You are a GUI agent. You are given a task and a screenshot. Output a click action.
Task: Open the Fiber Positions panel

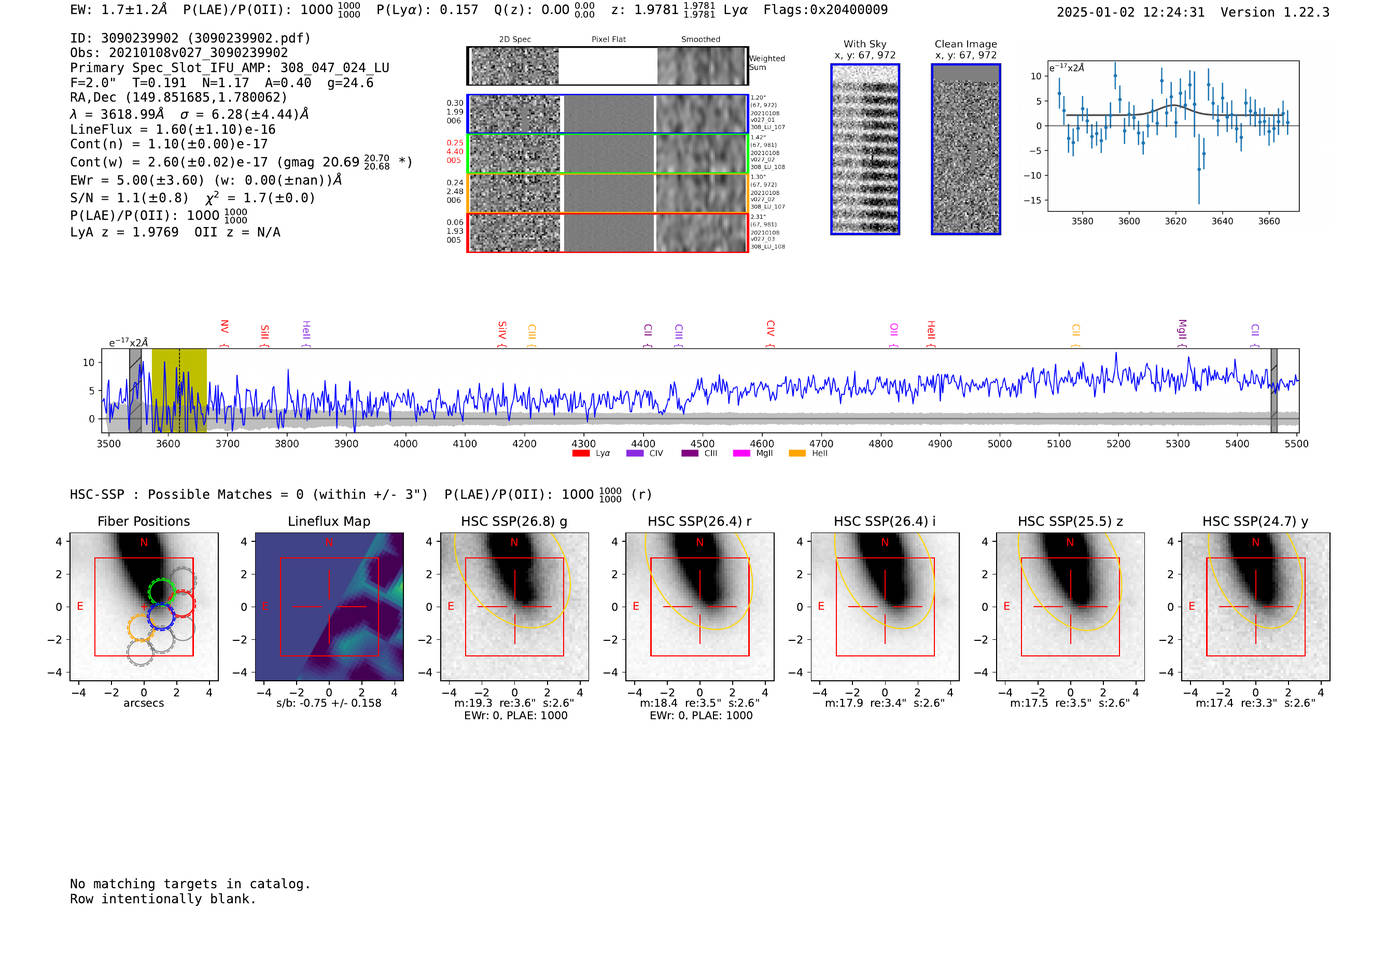click(144, 606)
